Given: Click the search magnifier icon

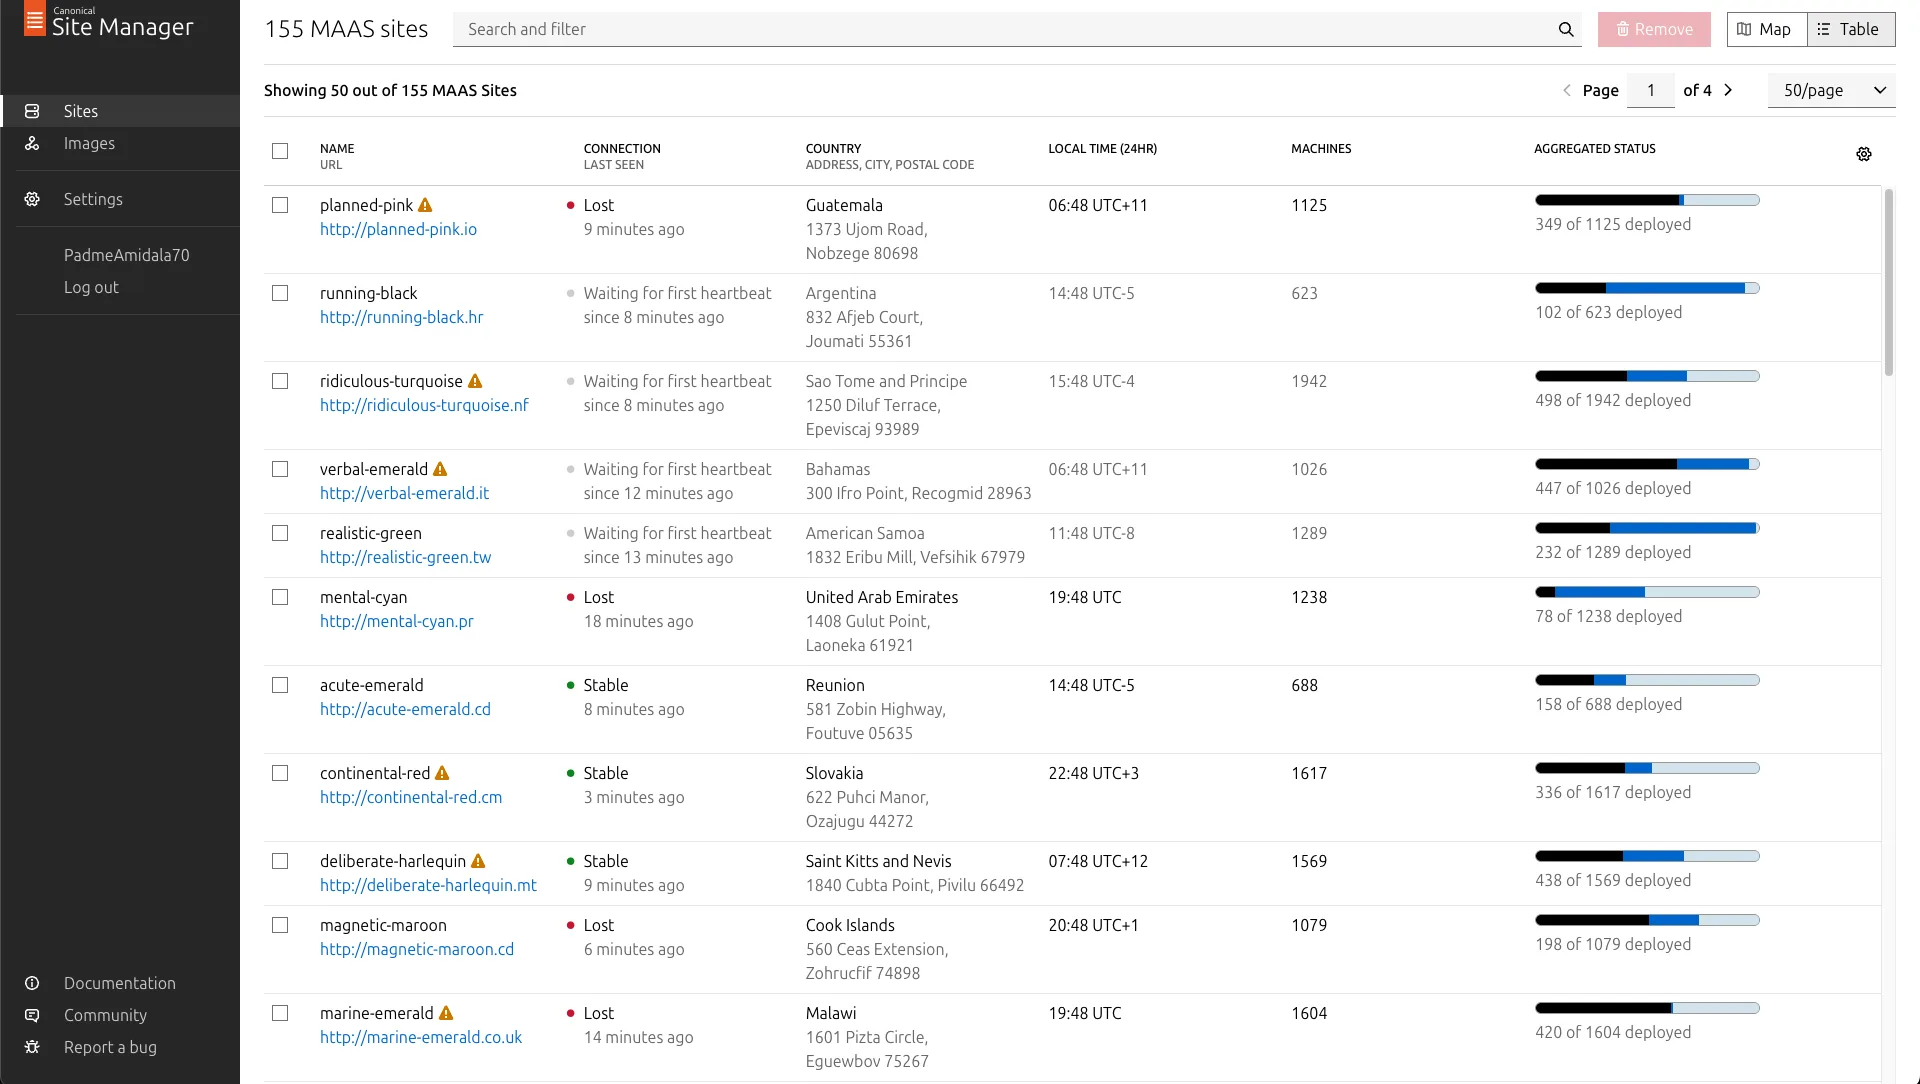Looking at the screenshot, I should click(x=1565, y=29).
